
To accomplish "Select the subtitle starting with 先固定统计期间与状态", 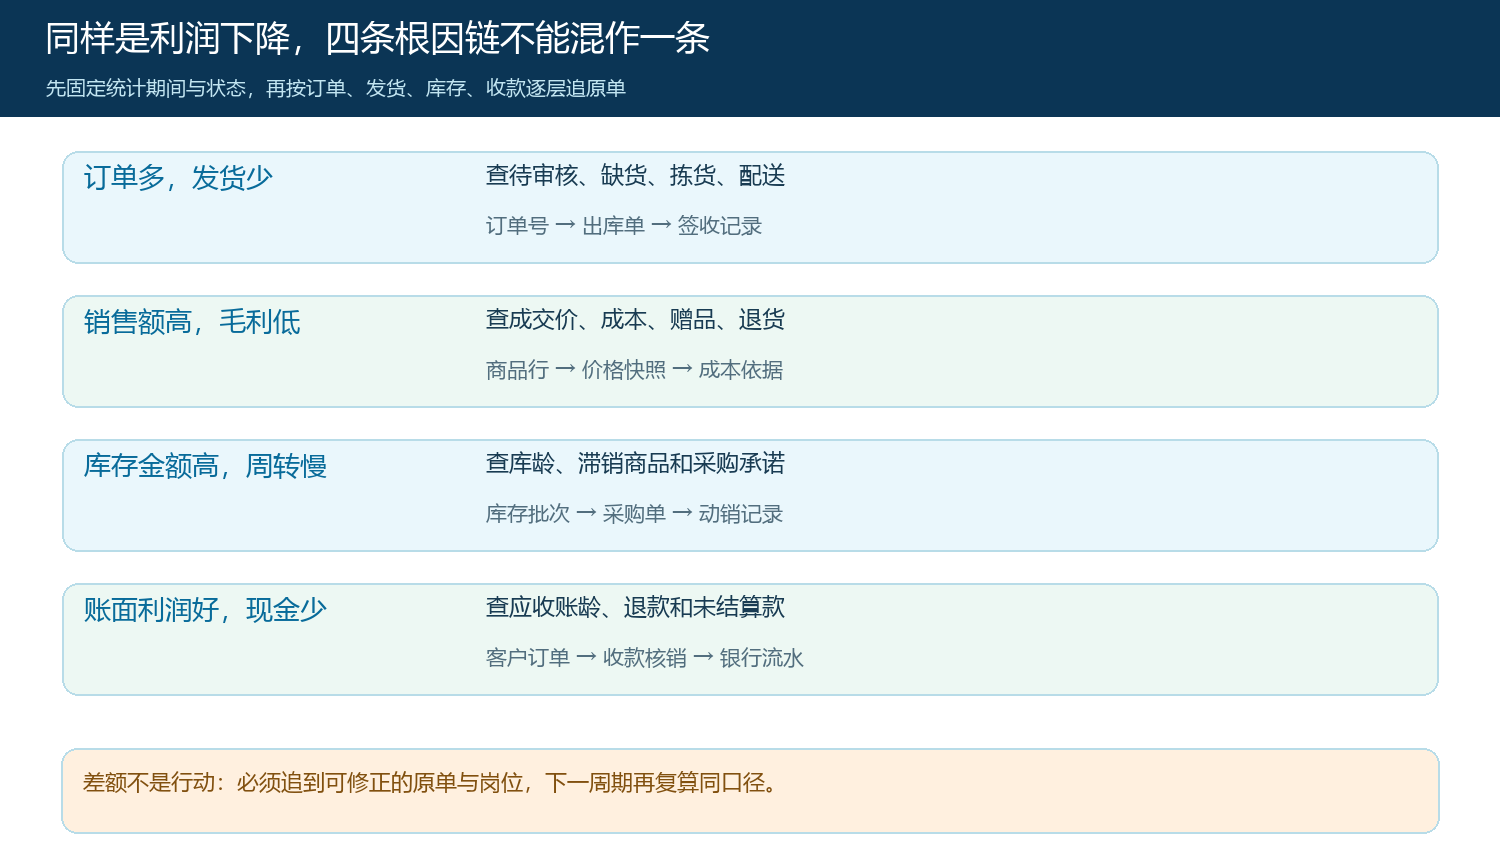I will [x=336, y=88].
